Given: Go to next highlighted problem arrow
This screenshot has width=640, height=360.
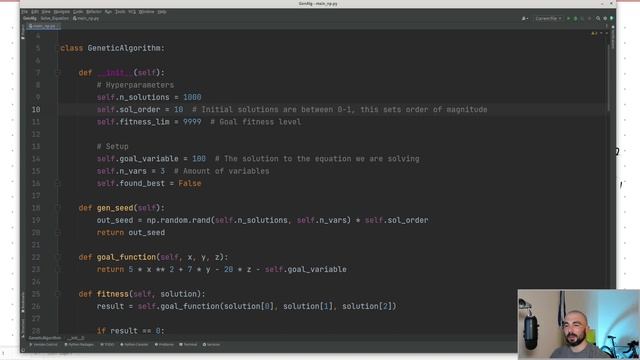Looking at the screenshot, I should [x=607, y=33].
